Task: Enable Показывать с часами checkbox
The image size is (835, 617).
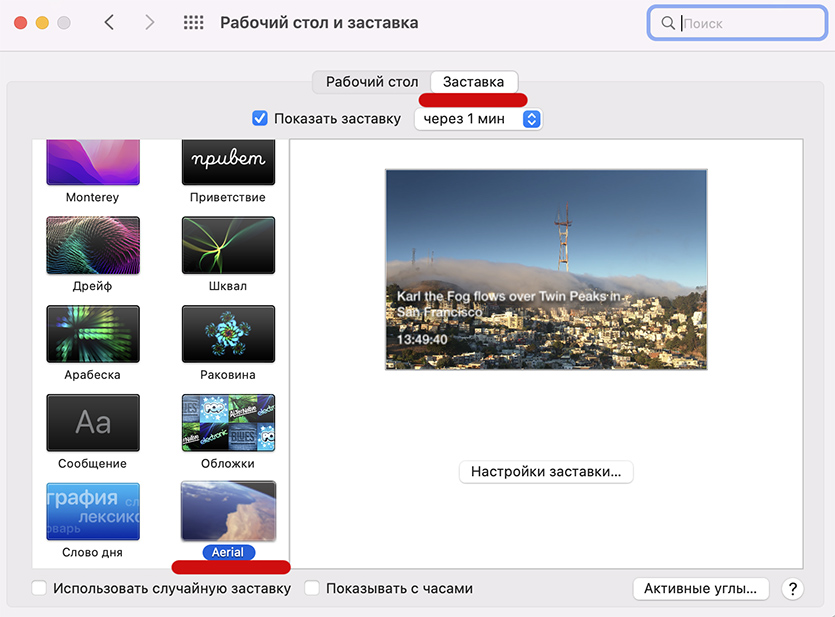Action: pyautogui.click(x=312, y=589)
